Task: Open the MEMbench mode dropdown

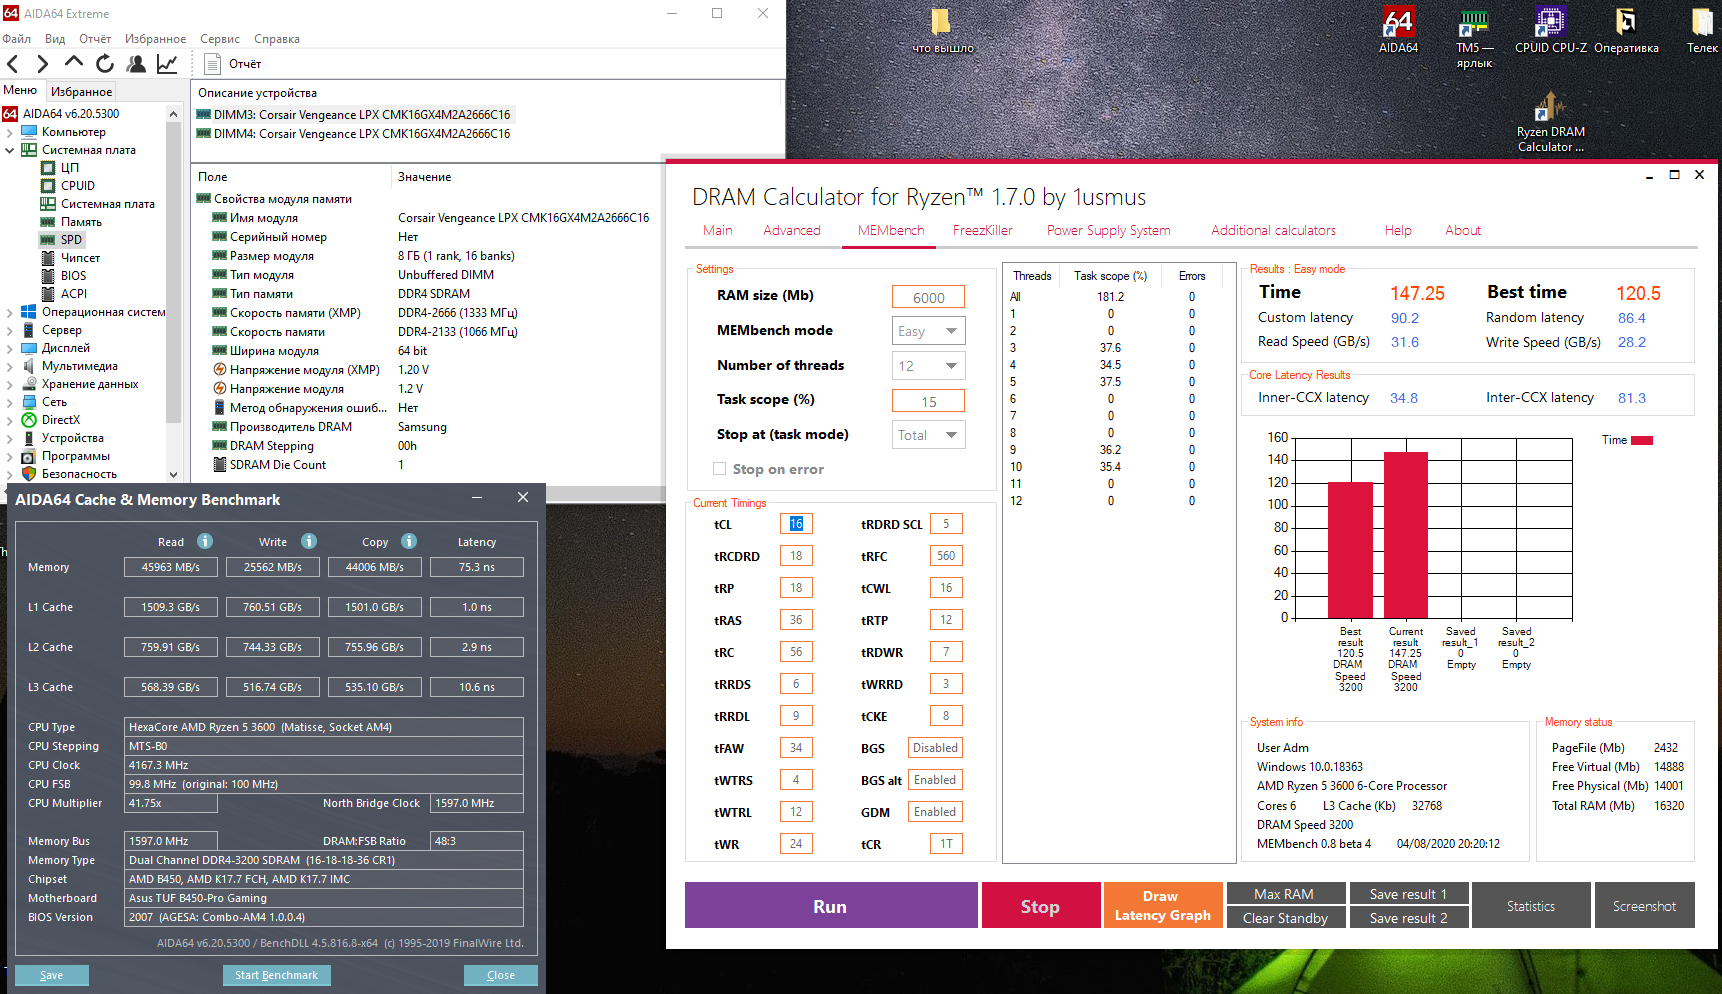Action: coord(928,331)
